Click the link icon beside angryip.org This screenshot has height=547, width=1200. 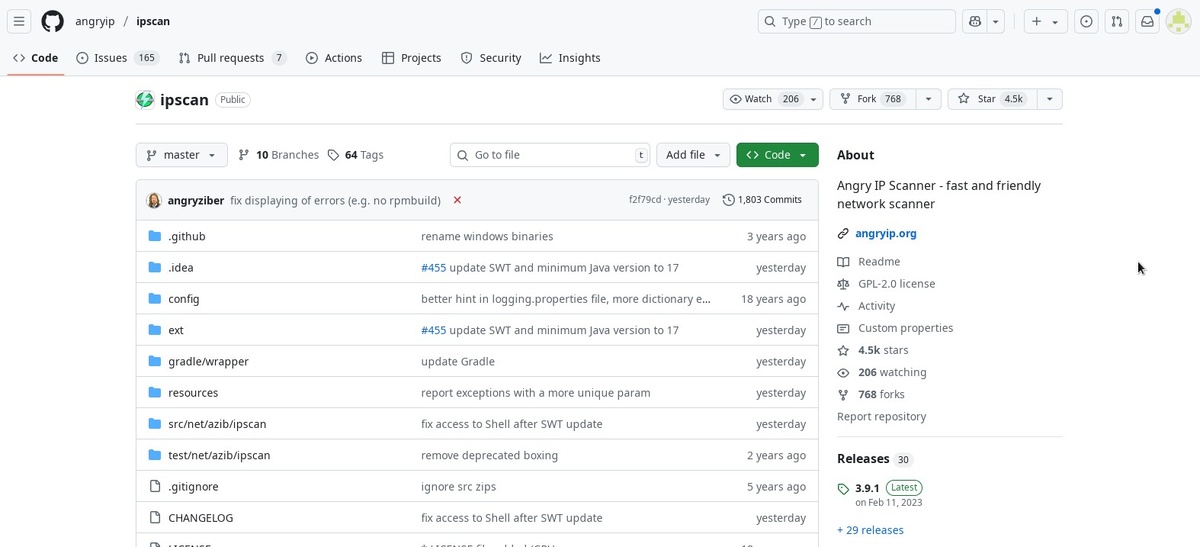click(843, 234)
